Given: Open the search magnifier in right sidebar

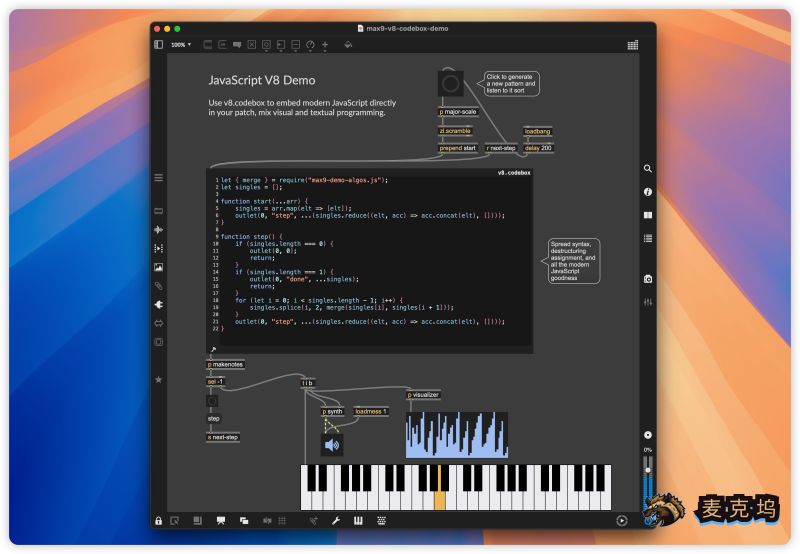Looking at the screenshot, I should 647,168.
